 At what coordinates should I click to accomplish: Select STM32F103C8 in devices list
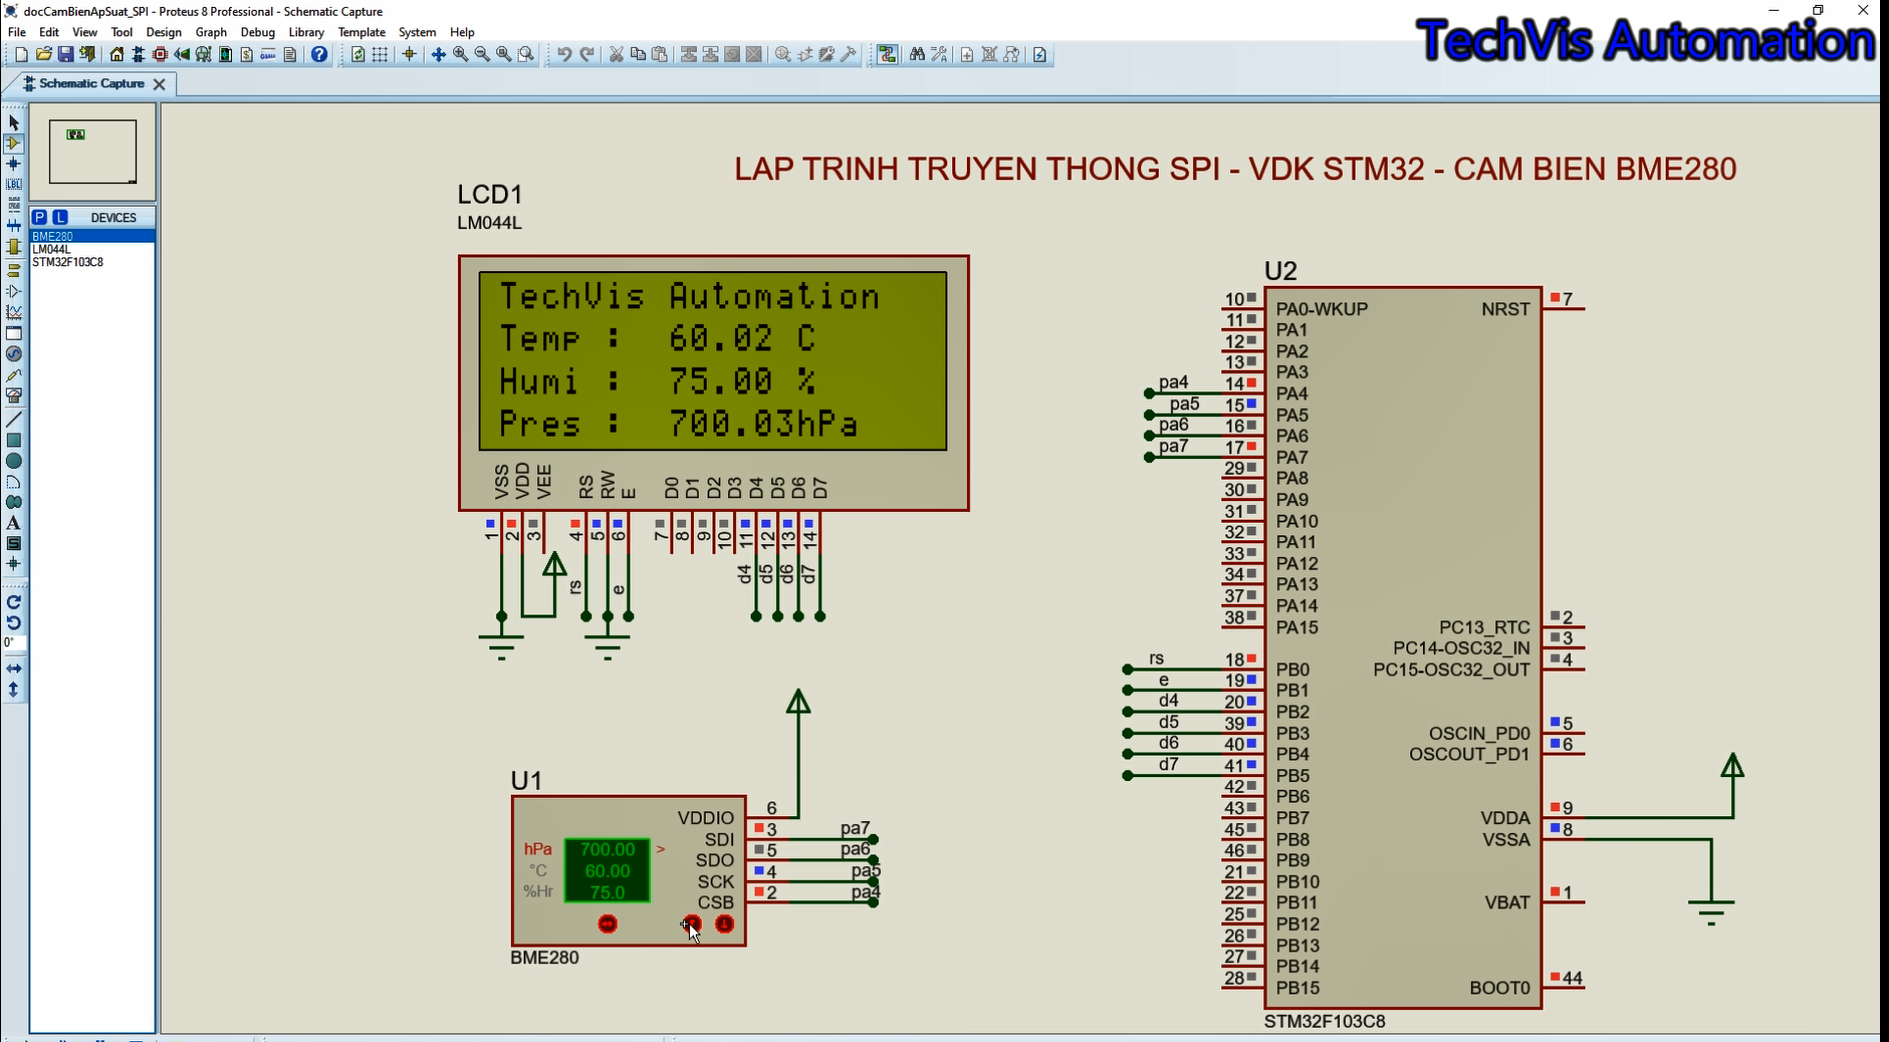pos(68,262)
